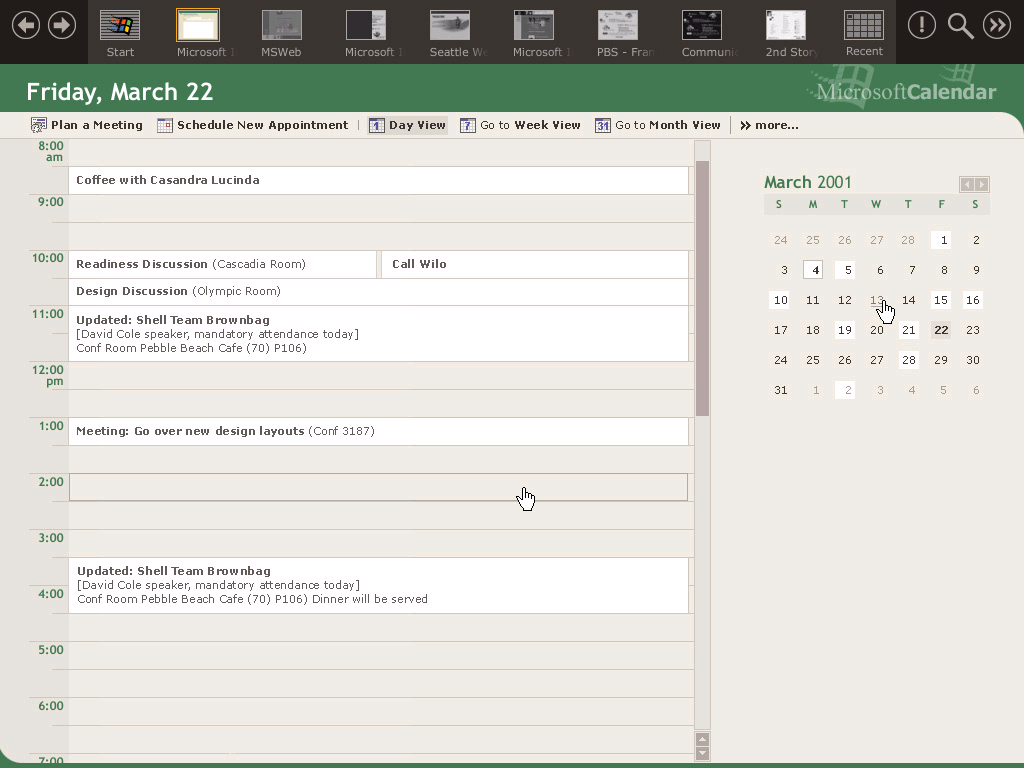Select March 19 in mini calendar
Viewport: 1024px width, 768px height.
click(x=845, y=330)
